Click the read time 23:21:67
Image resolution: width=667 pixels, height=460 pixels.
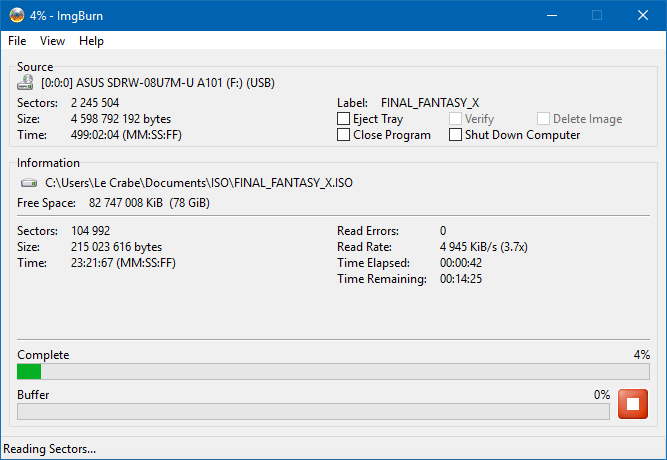pyautogui.click(x=123, y=263)
